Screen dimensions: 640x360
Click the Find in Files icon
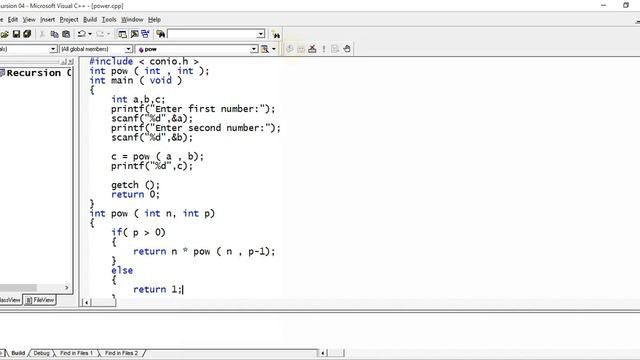[160, 34]
